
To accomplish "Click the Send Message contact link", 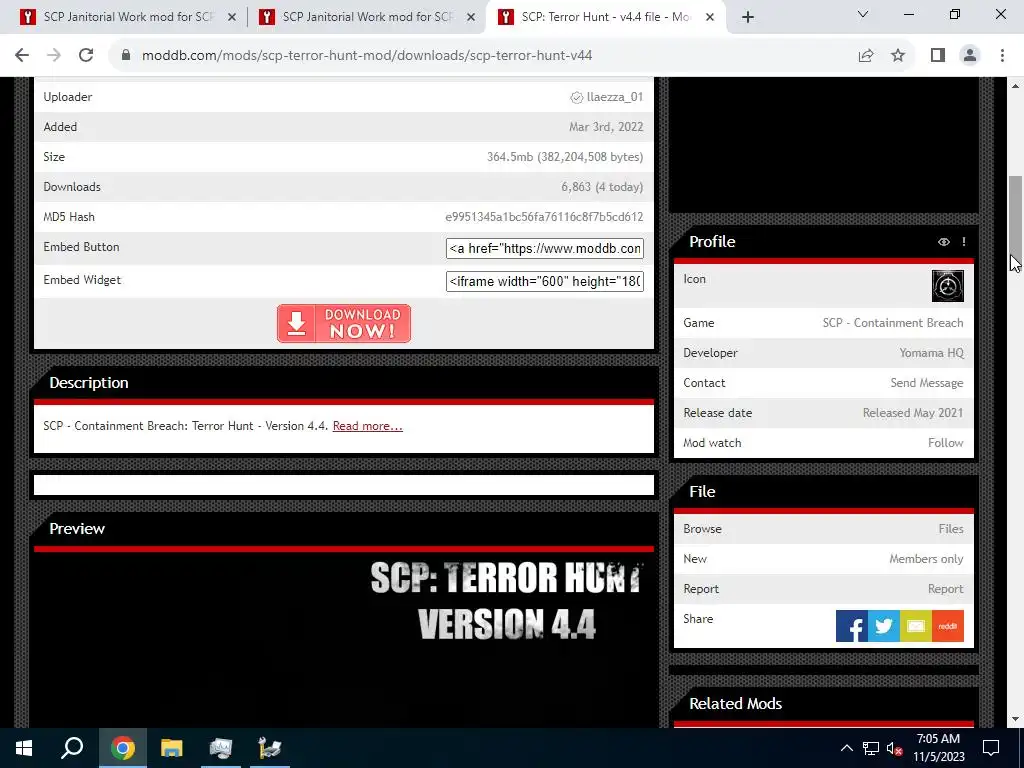I will click(927, 383).
